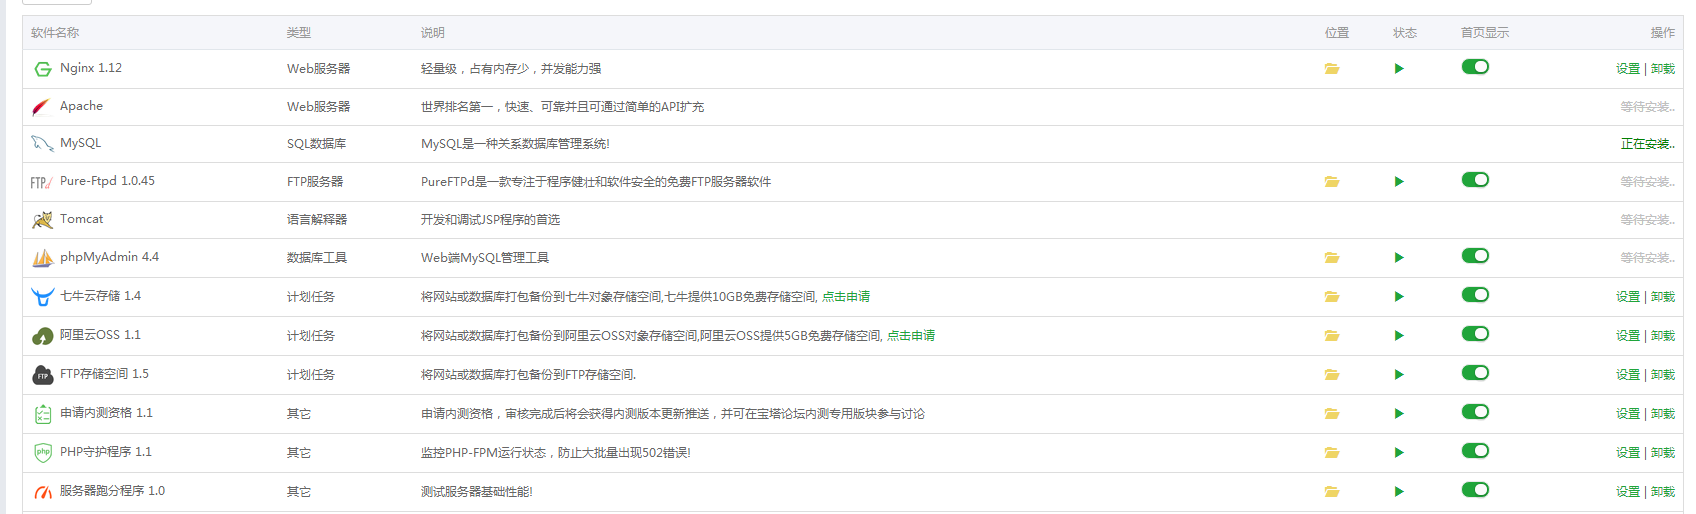The height and width of the screenshot is (514, 1696).
Task: Click the Apache feather icon
Action: pos(42,107)
